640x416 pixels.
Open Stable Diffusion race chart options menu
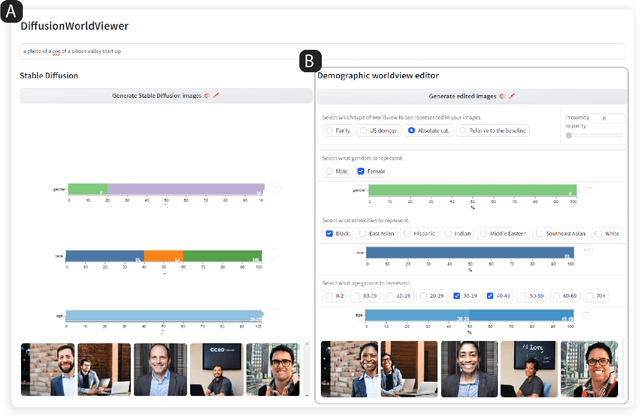[x=275, y=255]
